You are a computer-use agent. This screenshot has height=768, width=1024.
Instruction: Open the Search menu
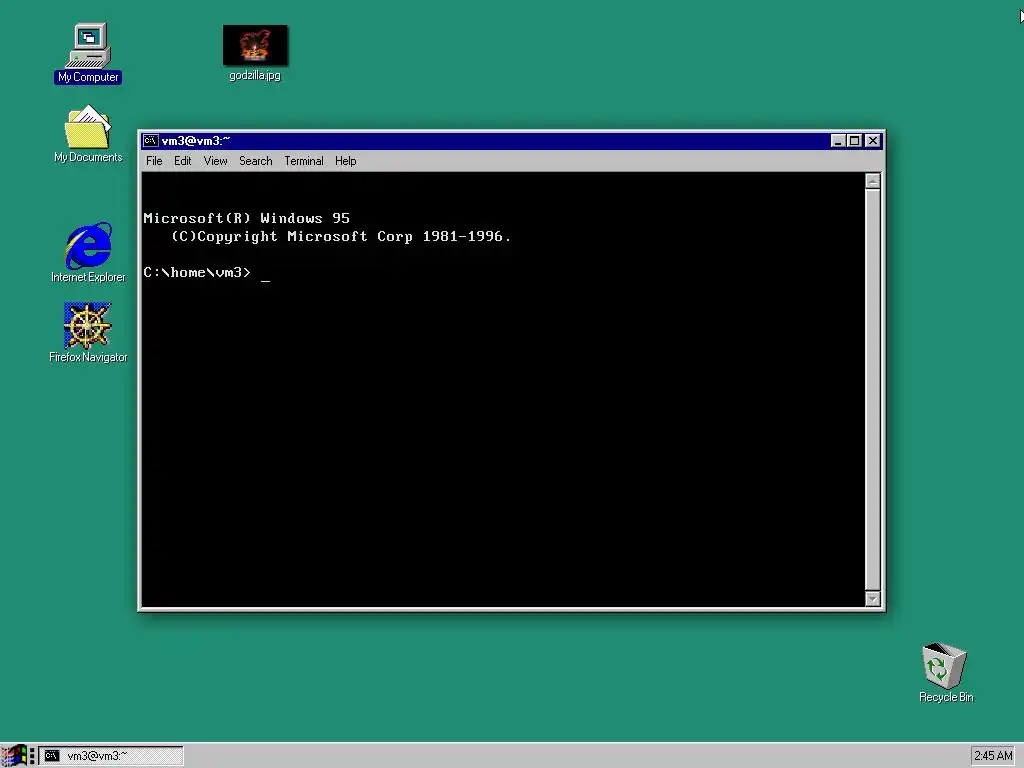255,161
